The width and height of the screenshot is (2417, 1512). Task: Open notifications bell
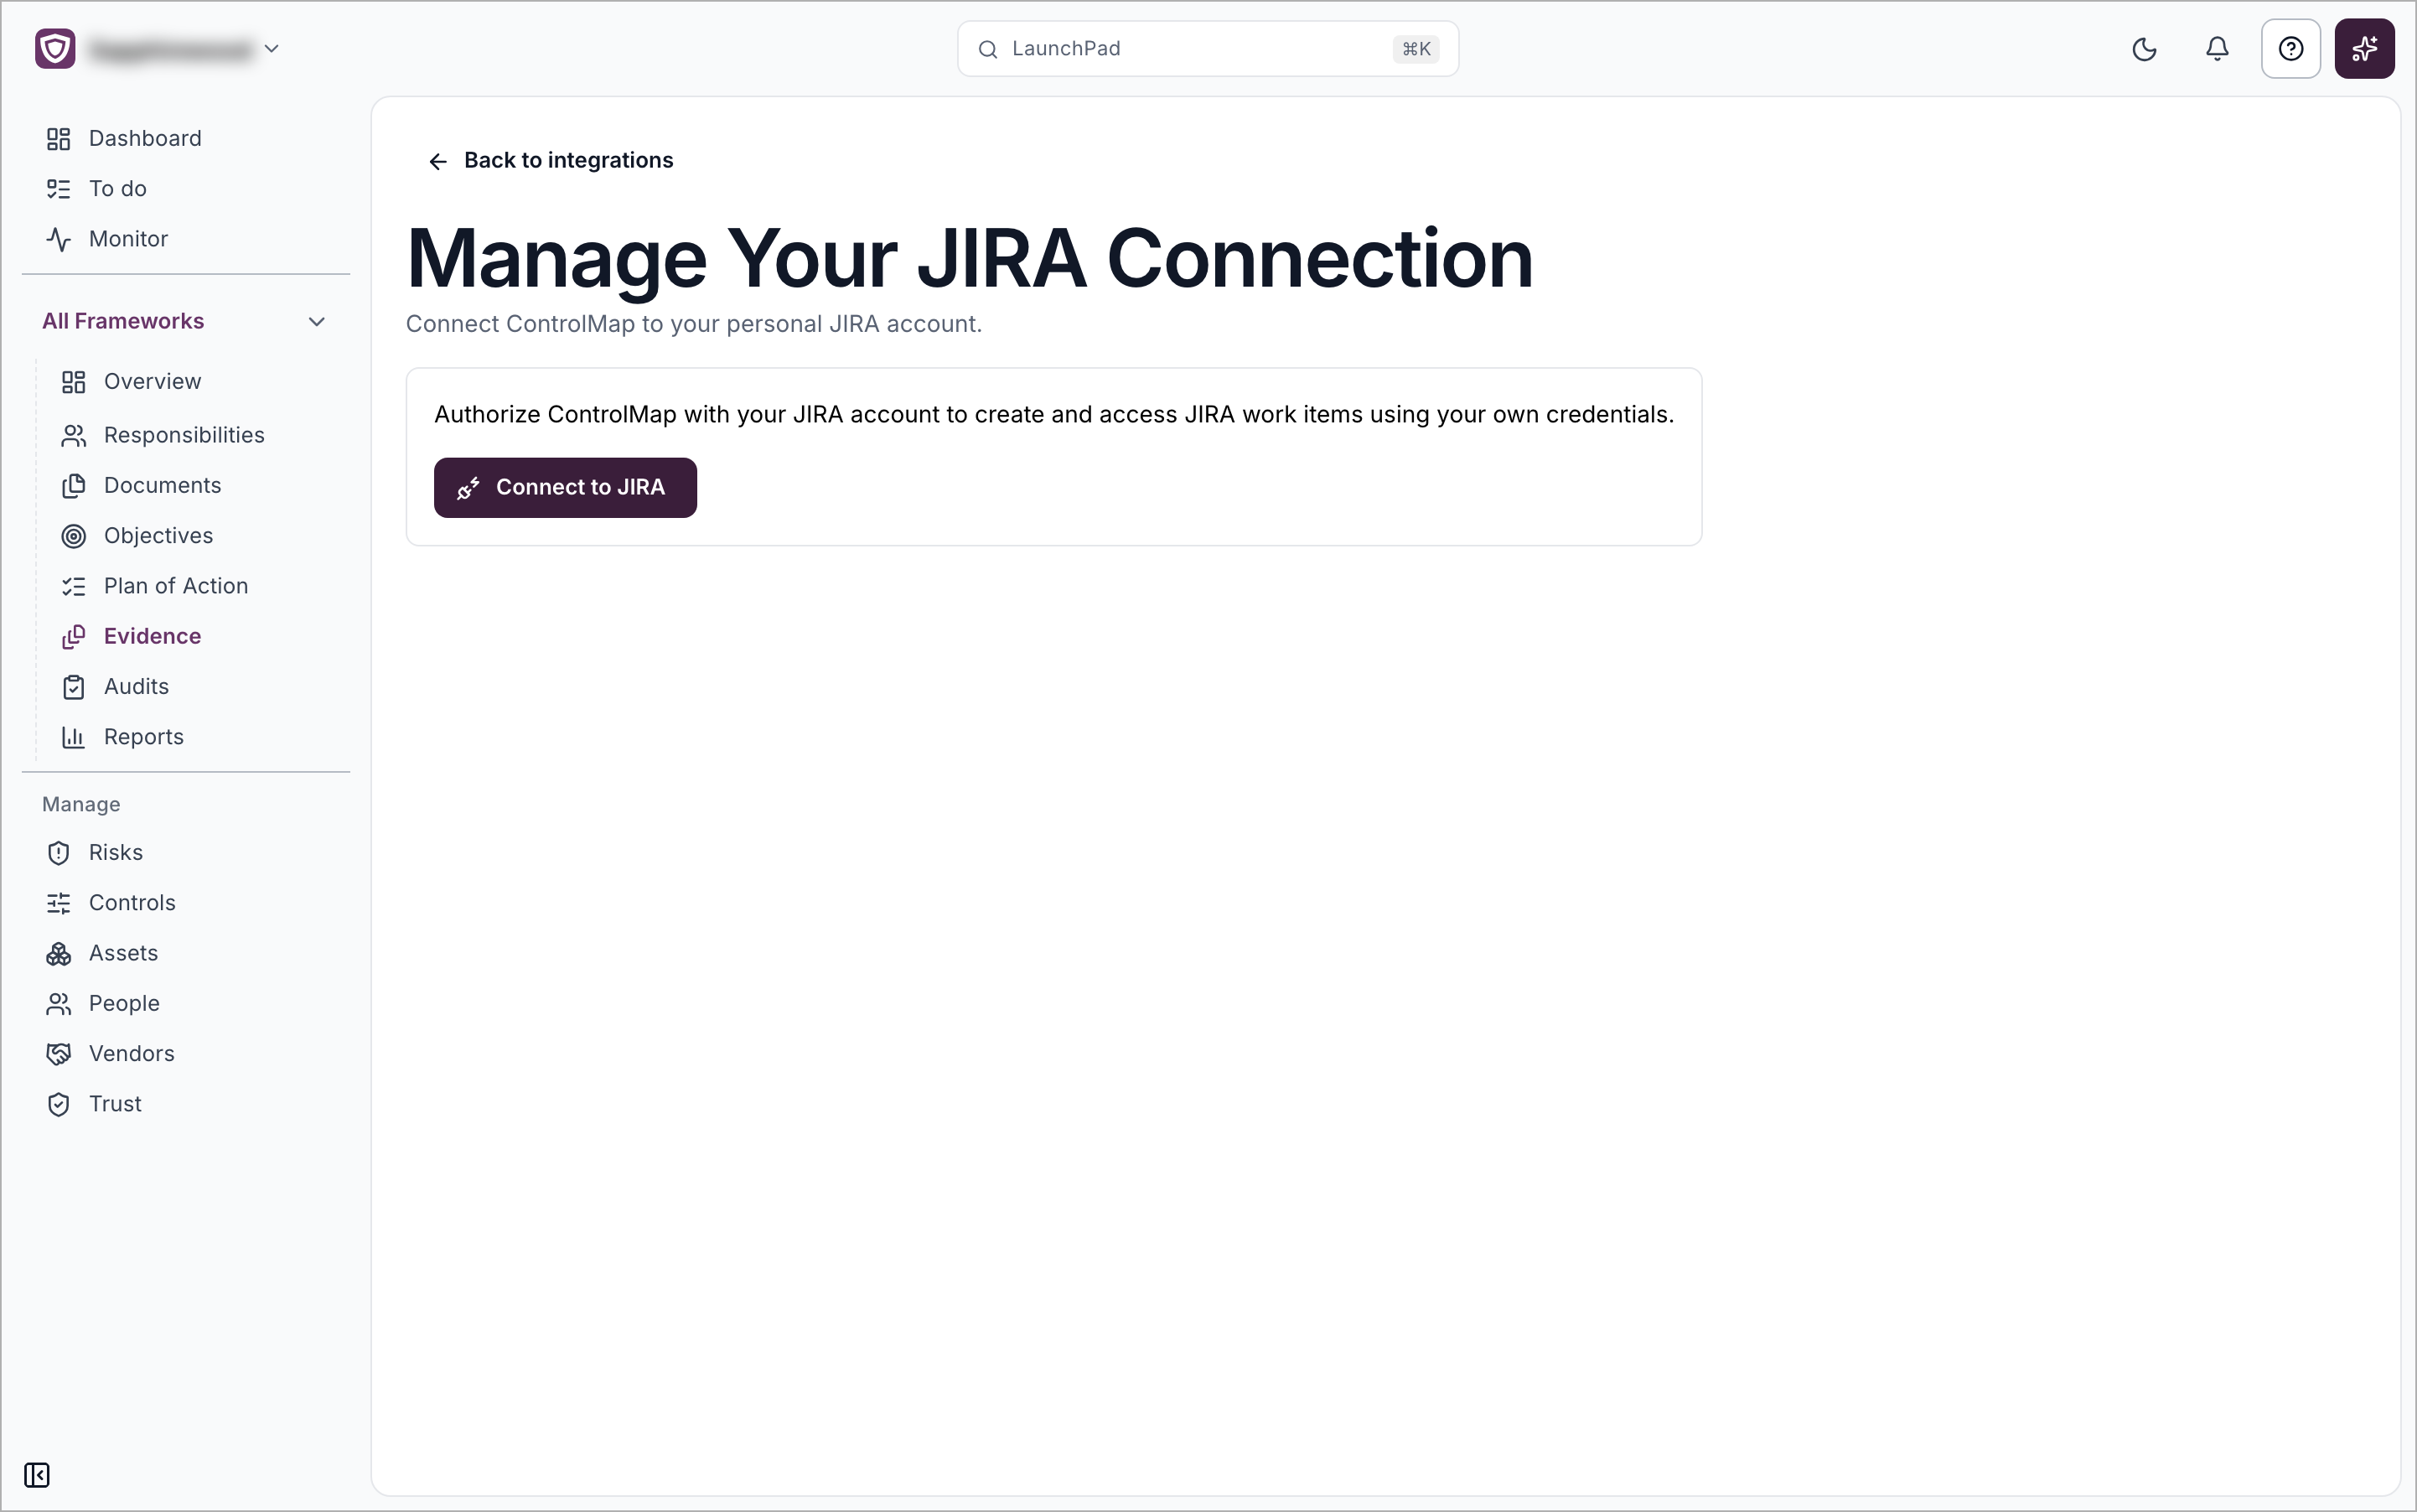tap(2217, 49)
